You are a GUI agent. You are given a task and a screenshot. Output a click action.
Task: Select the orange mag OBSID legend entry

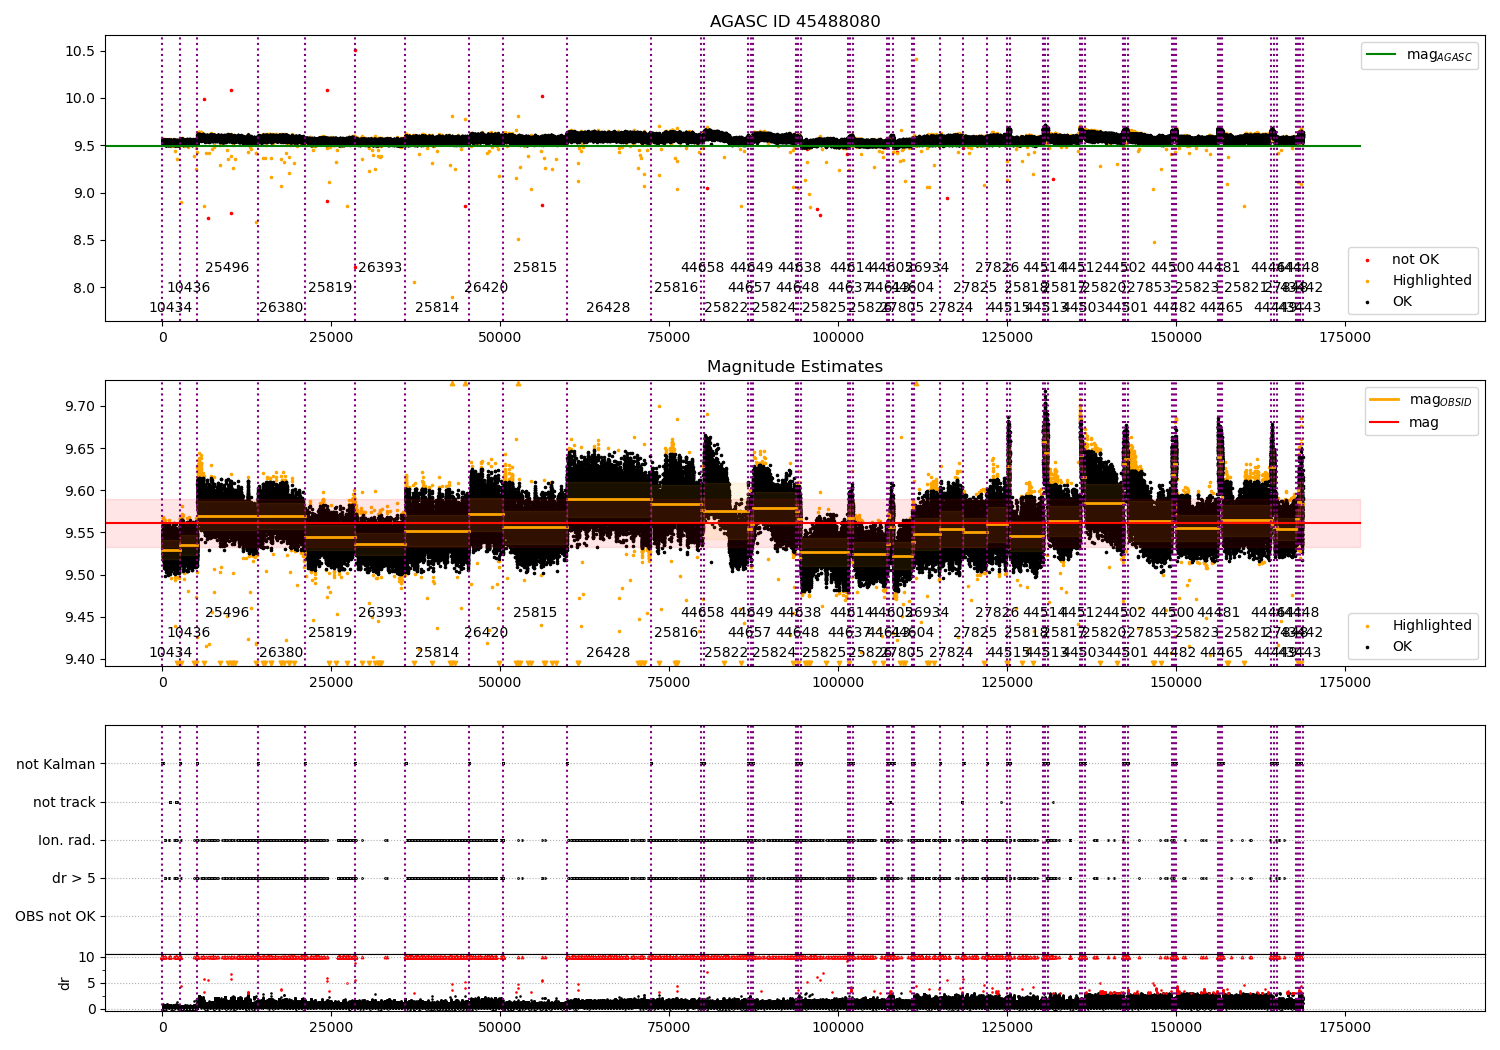tap(1422, 400)
